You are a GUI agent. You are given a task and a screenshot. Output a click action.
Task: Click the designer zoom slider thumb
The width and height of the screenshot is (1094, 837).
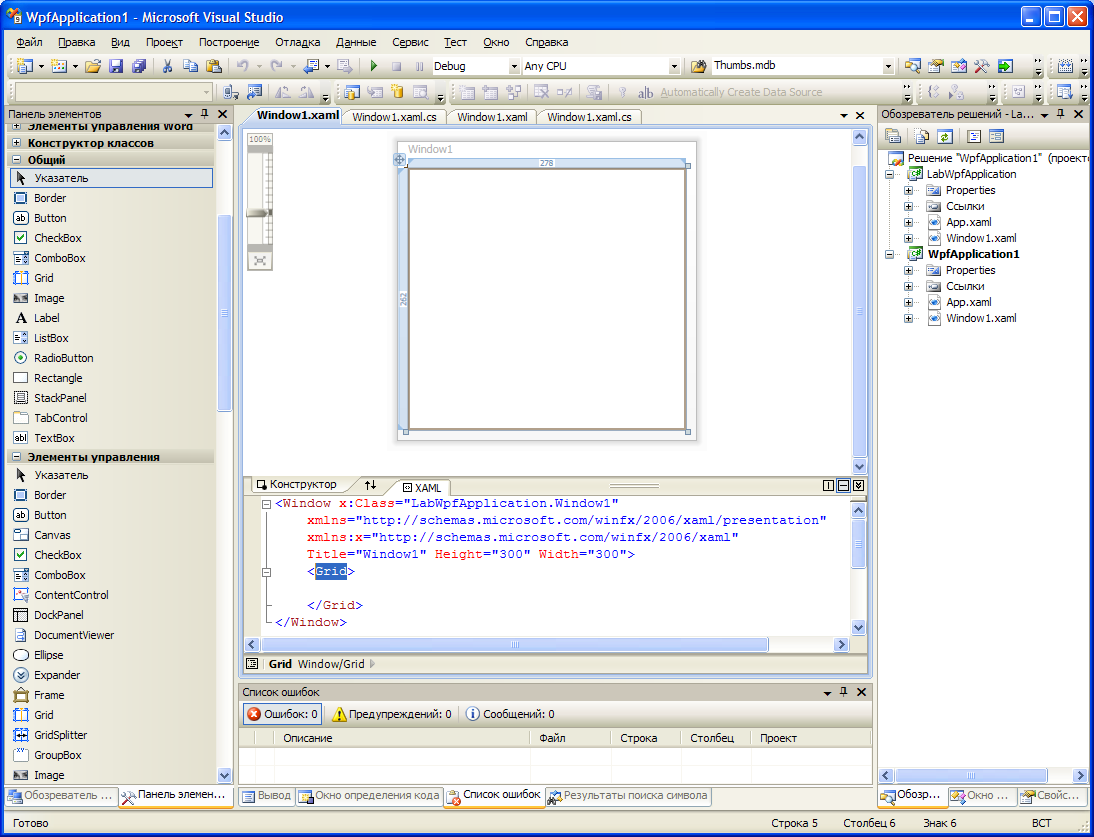point(260,213)
